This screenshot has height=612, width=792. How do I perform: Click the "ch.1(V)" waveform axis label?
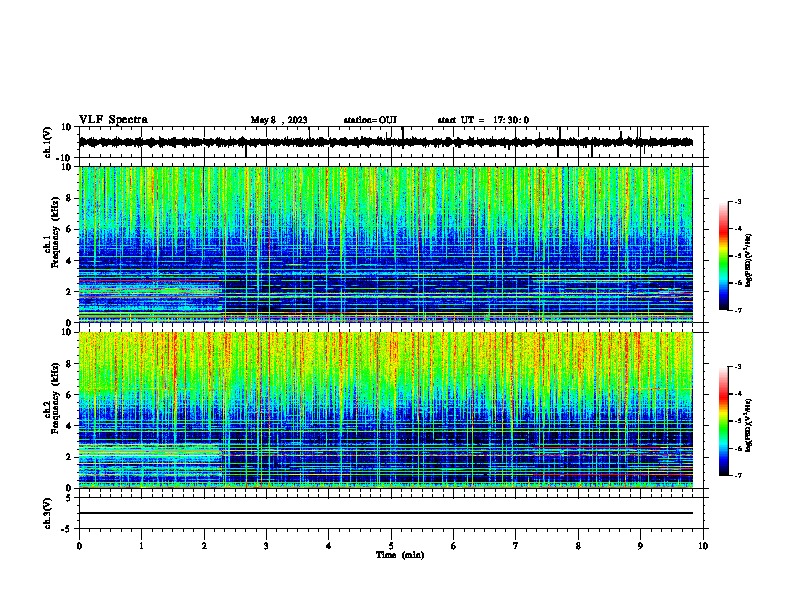click(x=48, y=142)
